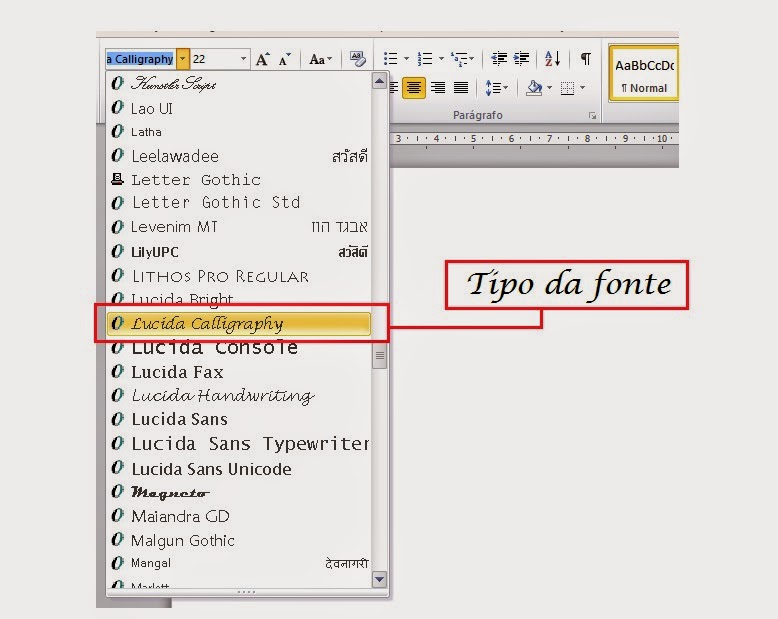
Task: Select Lucida Handwriting font
Action: 239,395
